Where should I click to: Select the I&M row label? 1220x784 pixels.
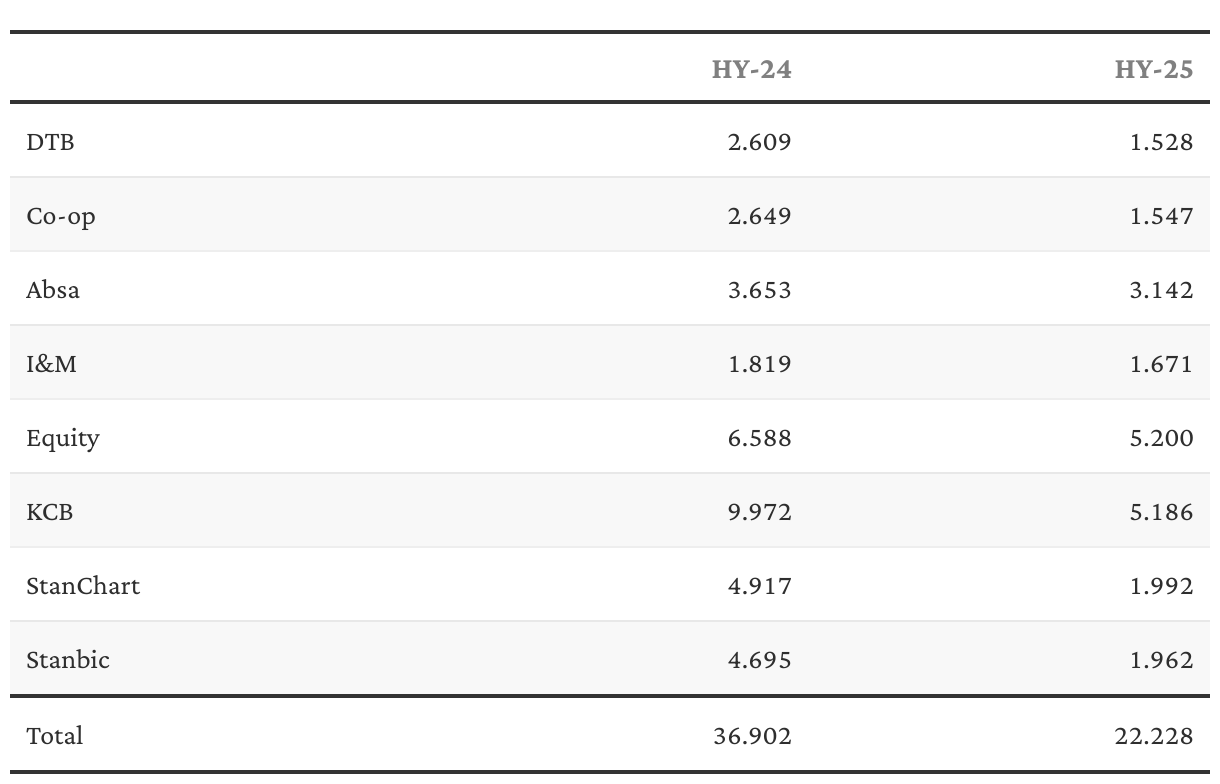52,364
